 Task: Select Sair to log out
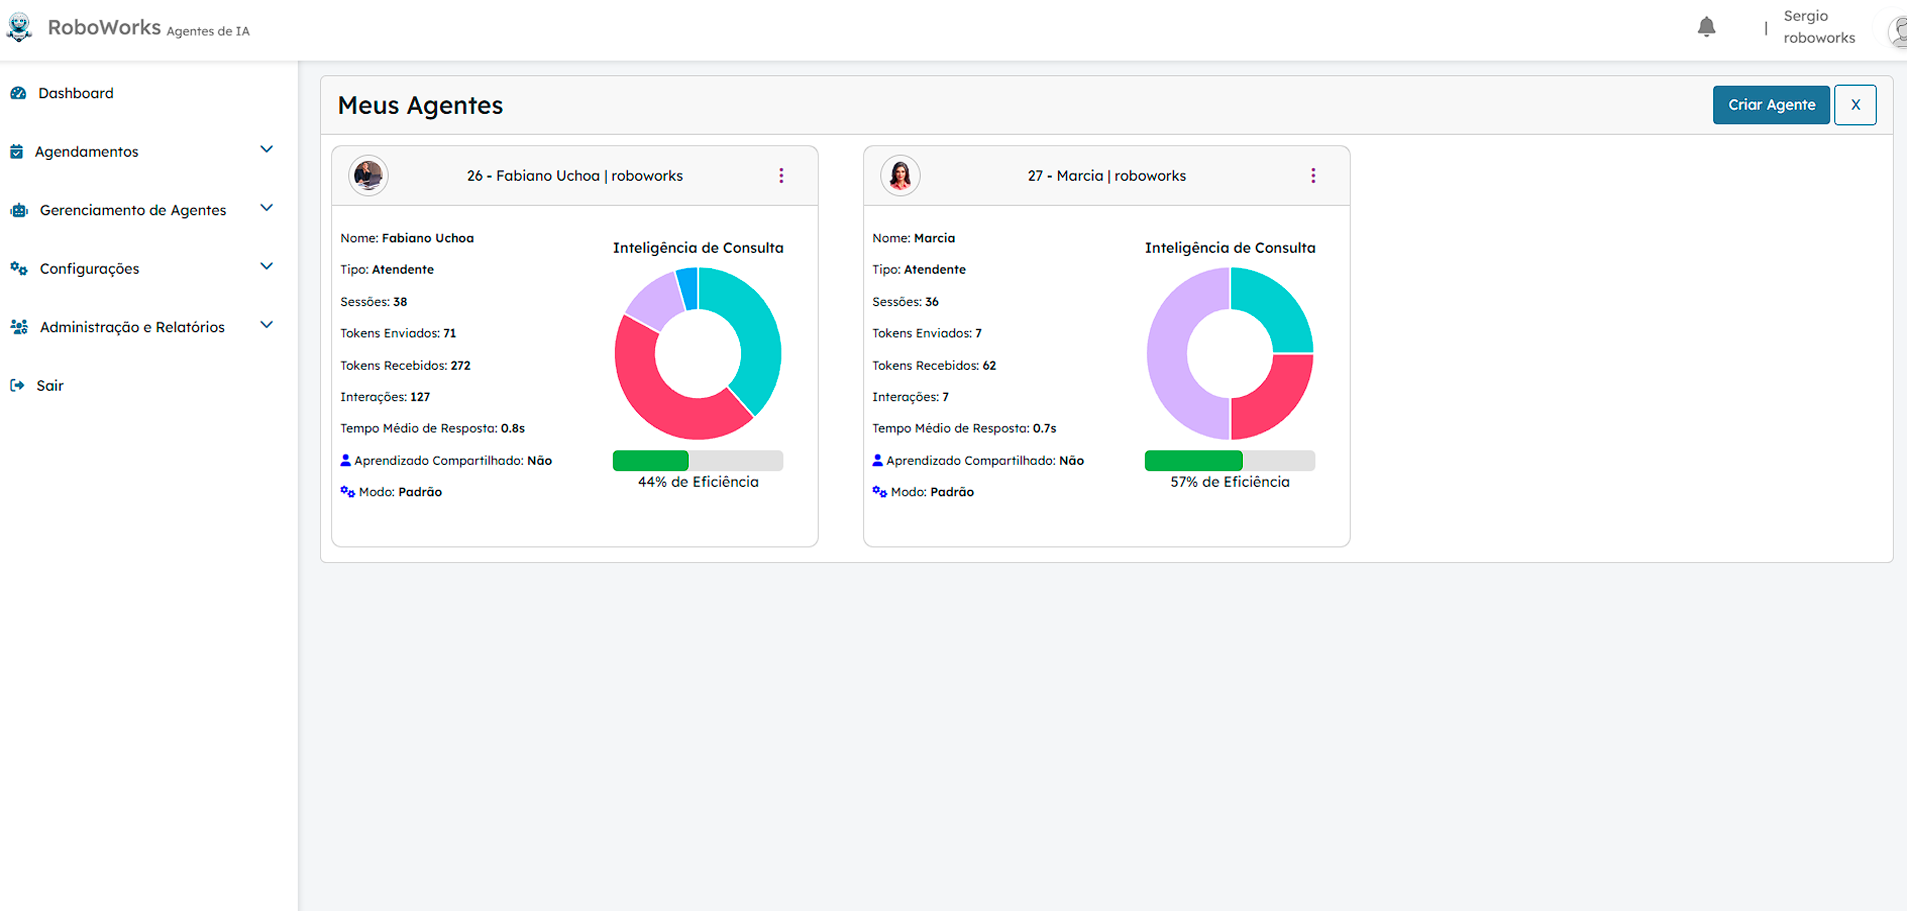pos(50,386)
